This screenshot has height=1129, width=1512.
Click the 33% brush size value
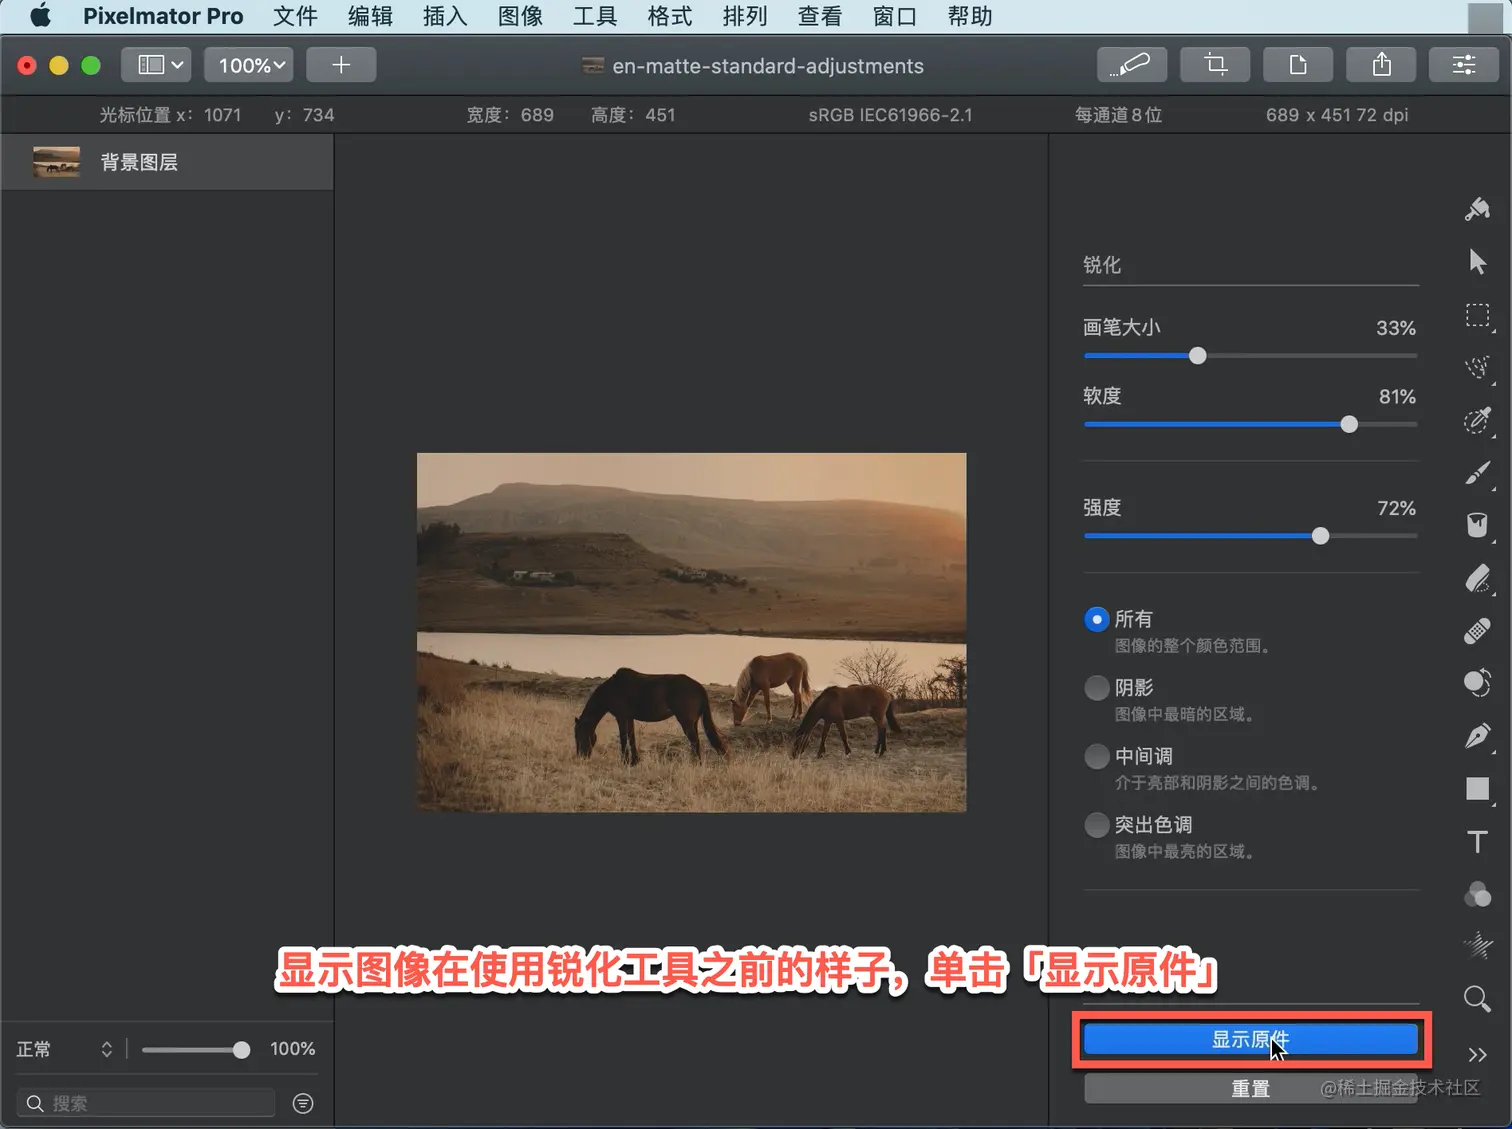1396,328
